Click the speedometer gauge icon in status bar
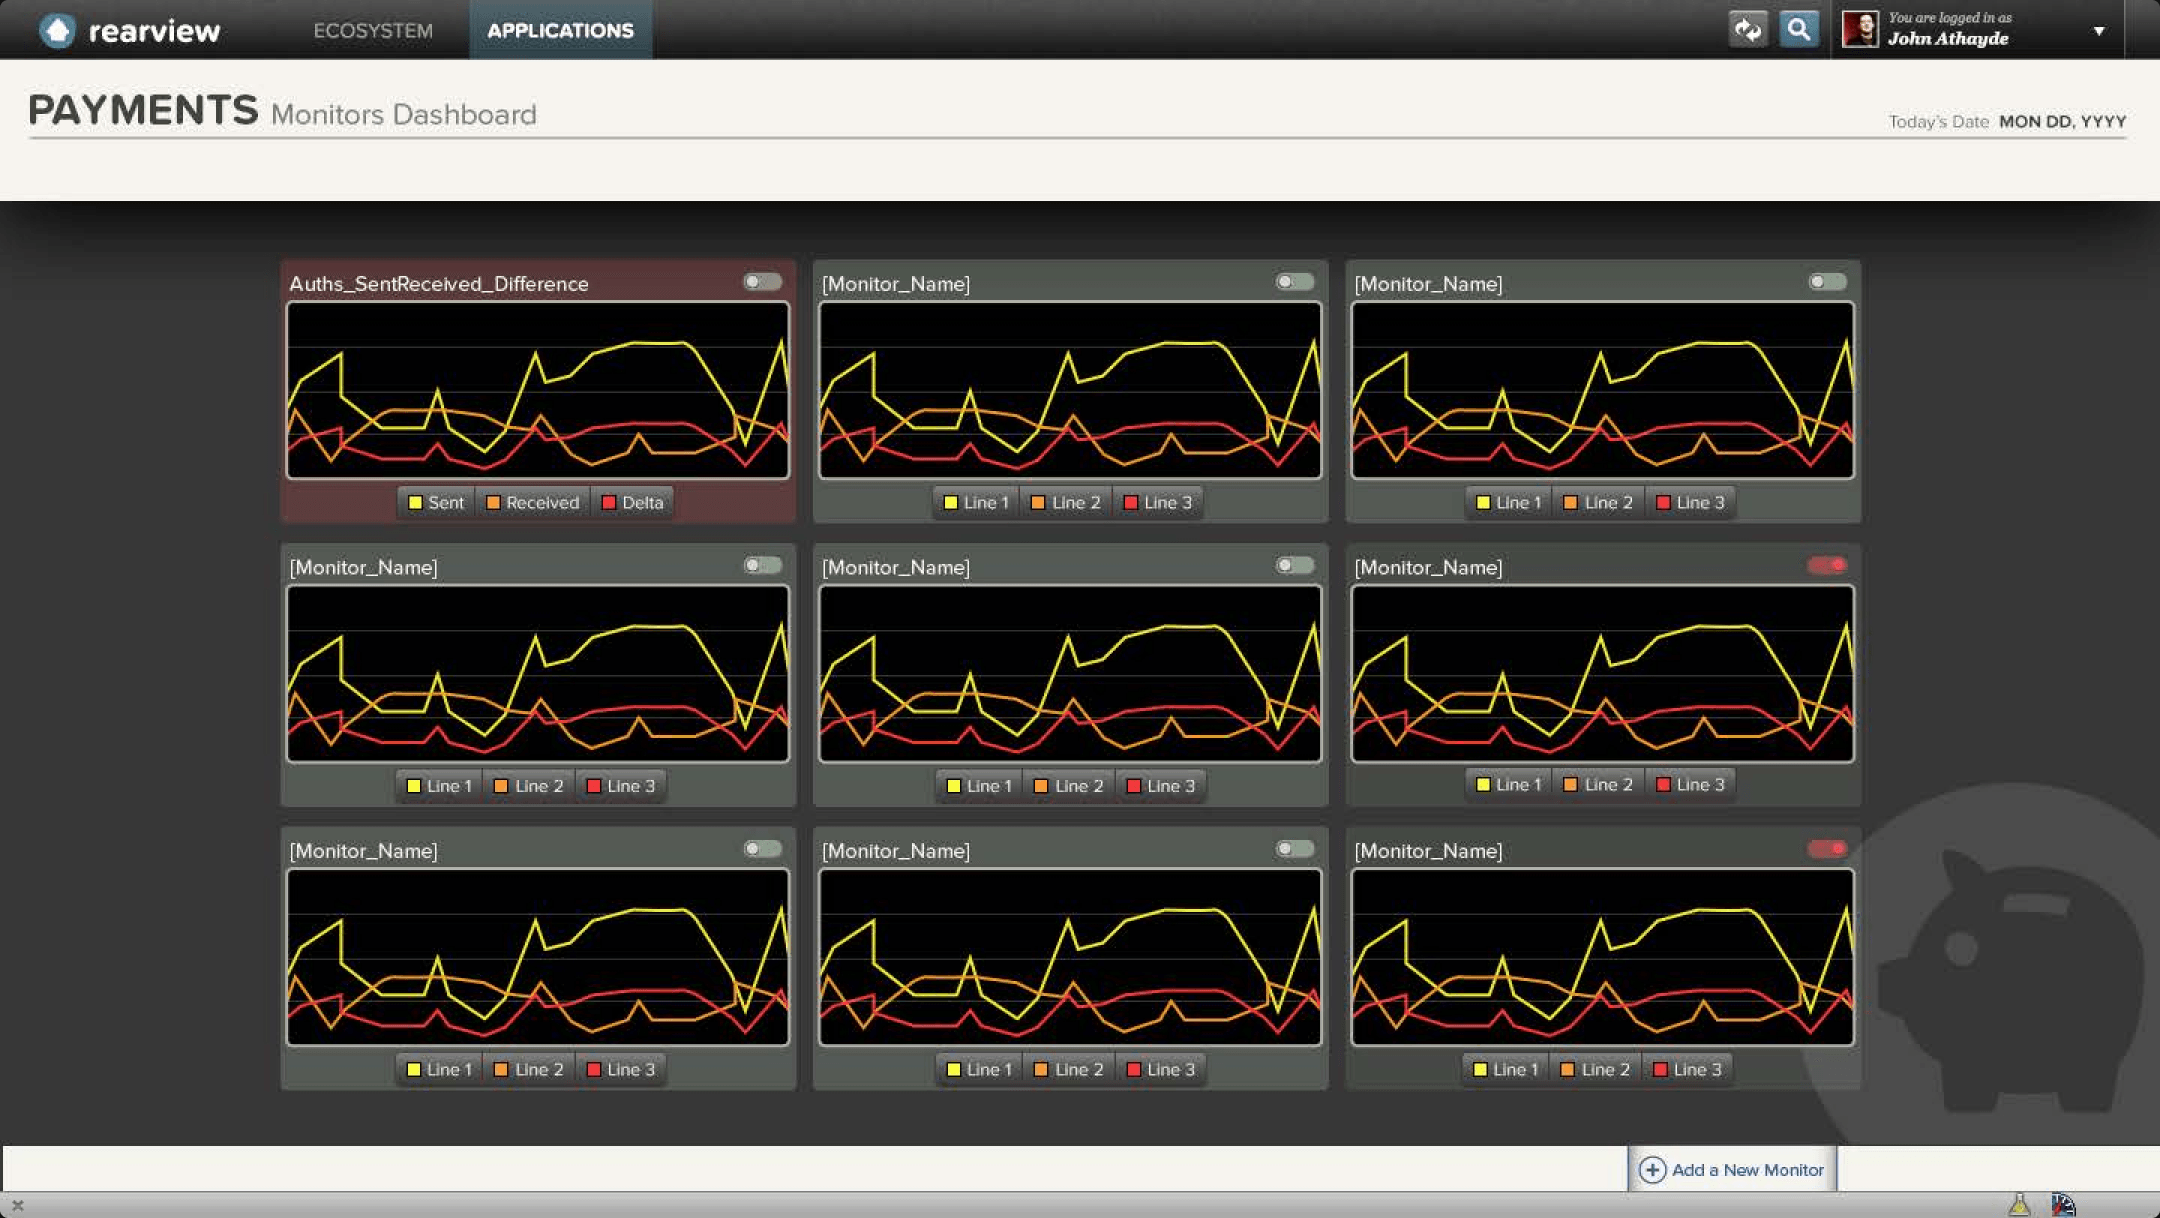The image size is (2160, 1218). (2063, 1204)
